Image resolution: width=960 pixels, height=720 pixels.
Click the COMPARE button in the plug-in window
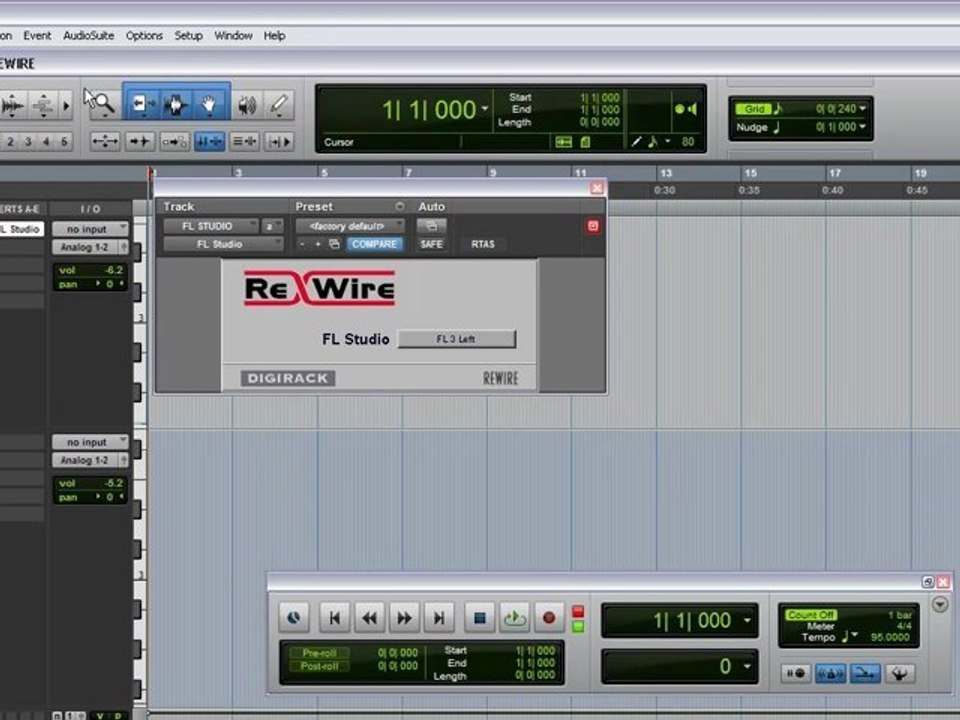(374, 244)
